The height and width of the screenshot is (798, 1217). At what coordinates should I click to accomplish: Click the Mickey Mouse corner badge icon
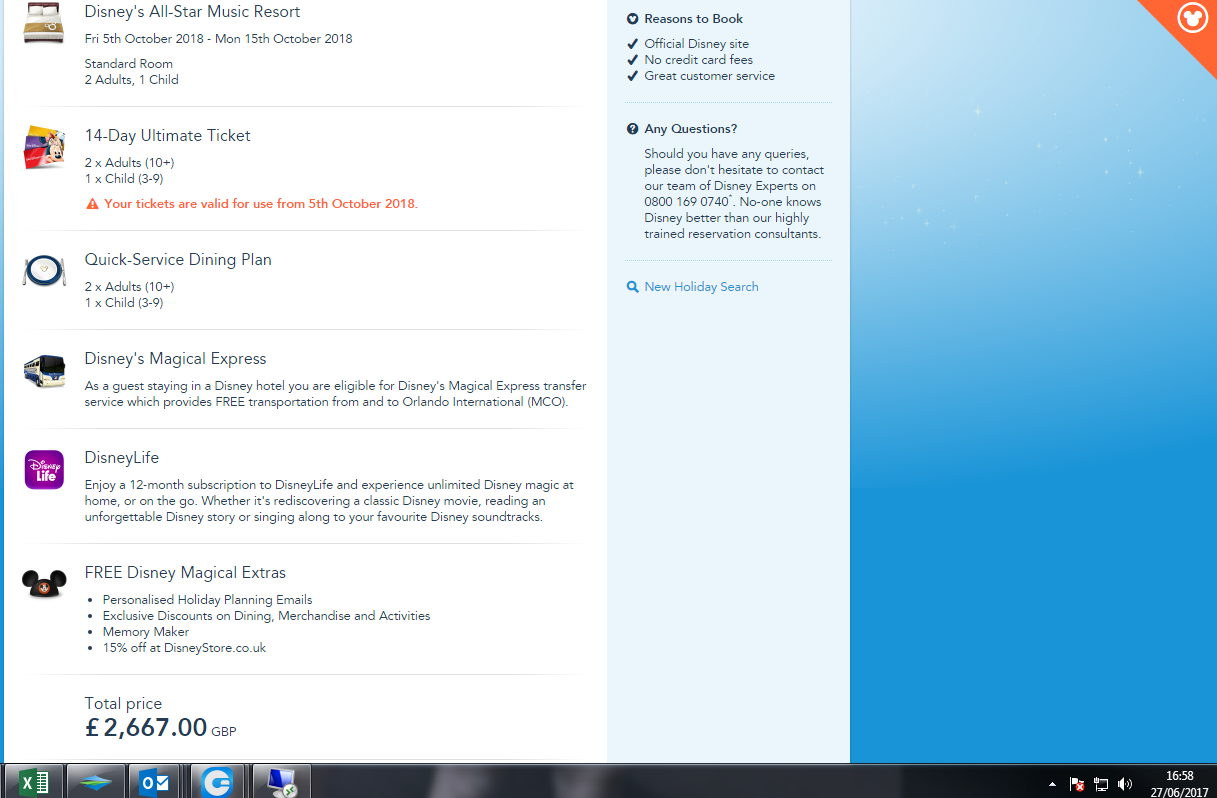coord(1193,17)
